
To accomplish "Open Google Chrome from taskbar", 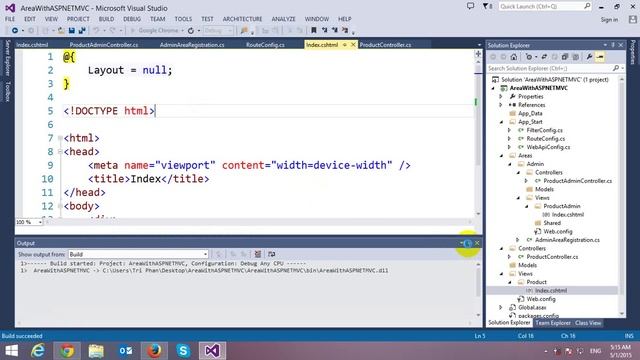I will tap(67, 351).
